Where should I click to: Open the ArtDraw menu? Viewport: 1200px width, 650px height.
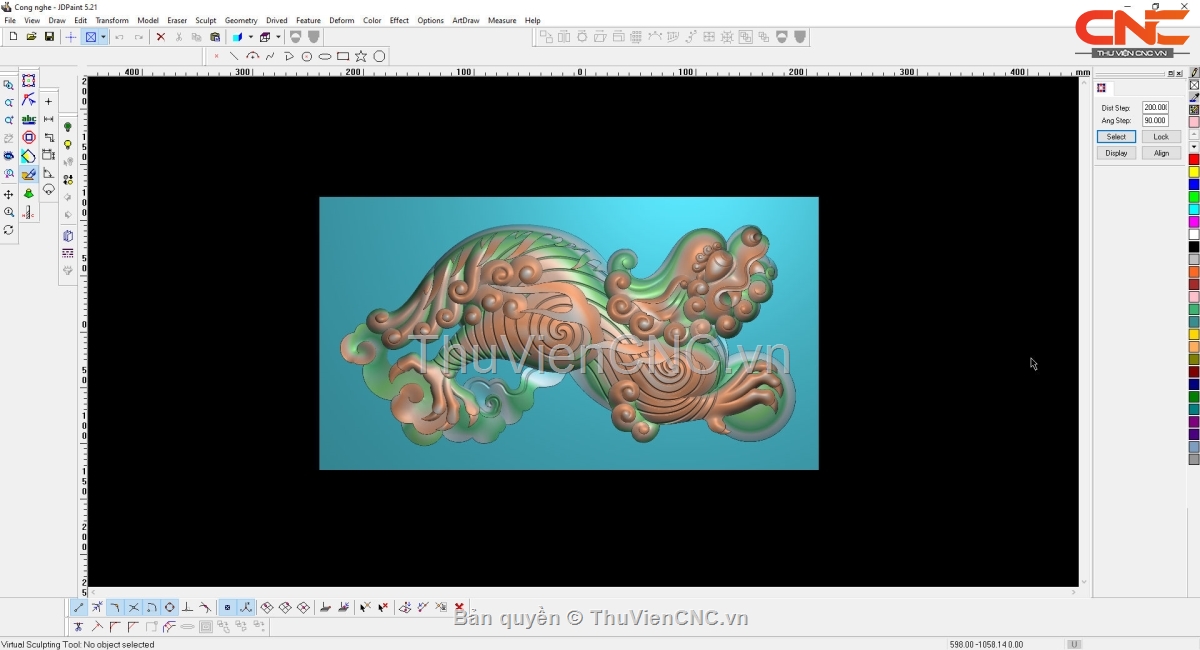click(465, 20)
